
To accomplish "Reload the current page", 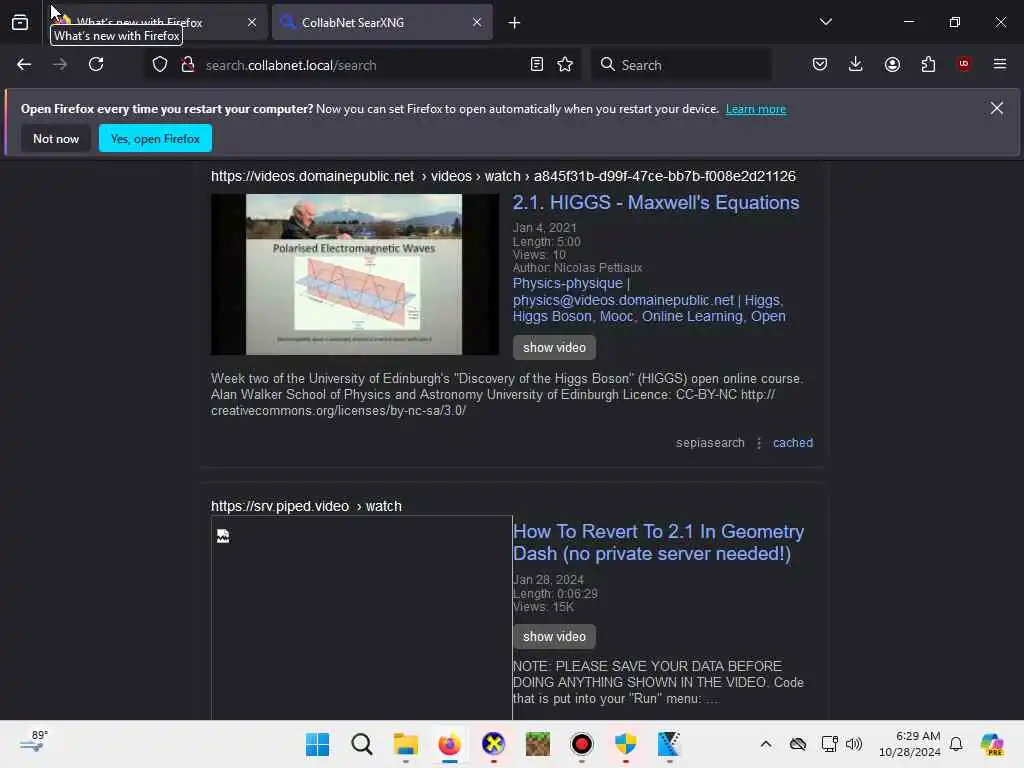I will pyautogui.click(x=96, y=64).
